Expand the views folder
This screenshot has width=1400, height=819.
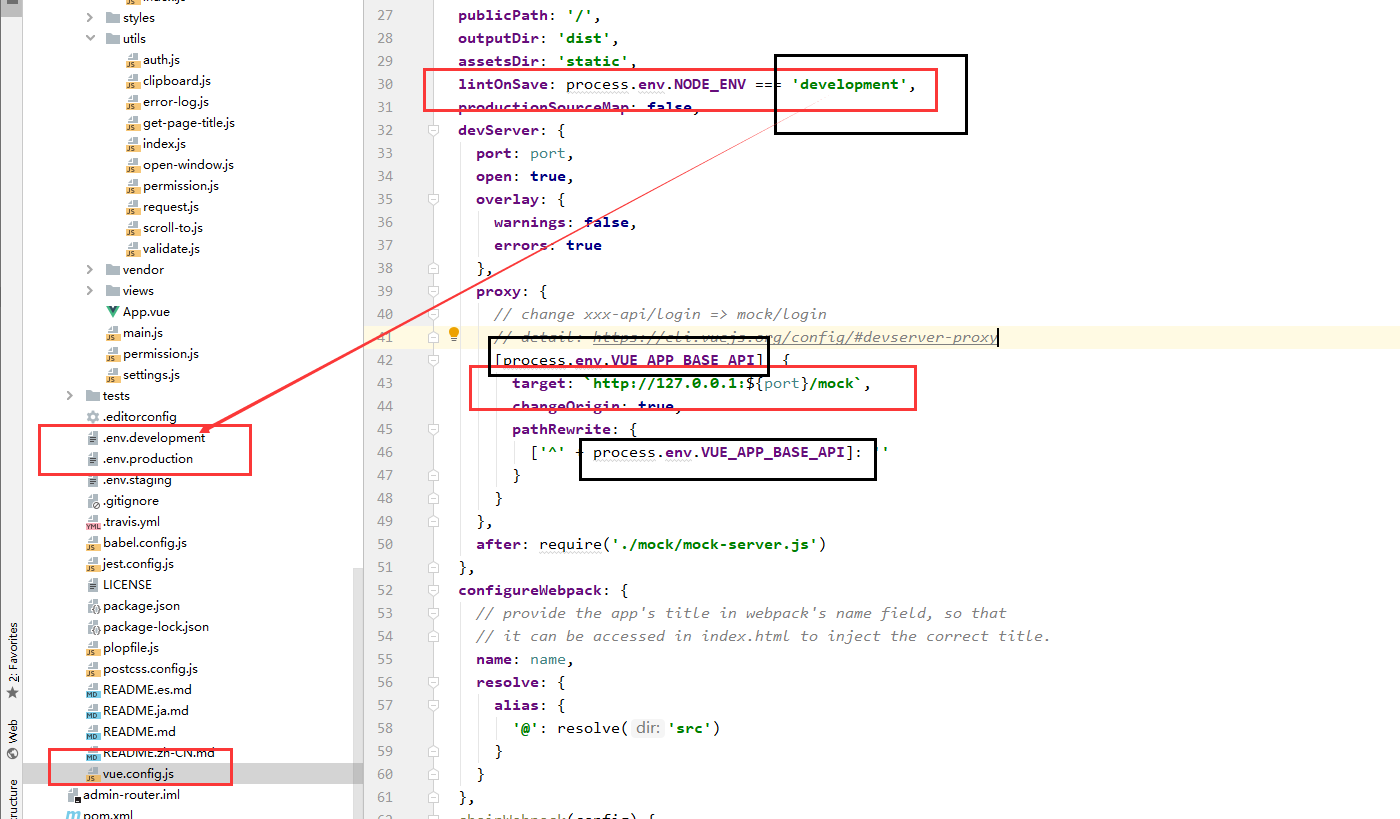click(90, 291)
